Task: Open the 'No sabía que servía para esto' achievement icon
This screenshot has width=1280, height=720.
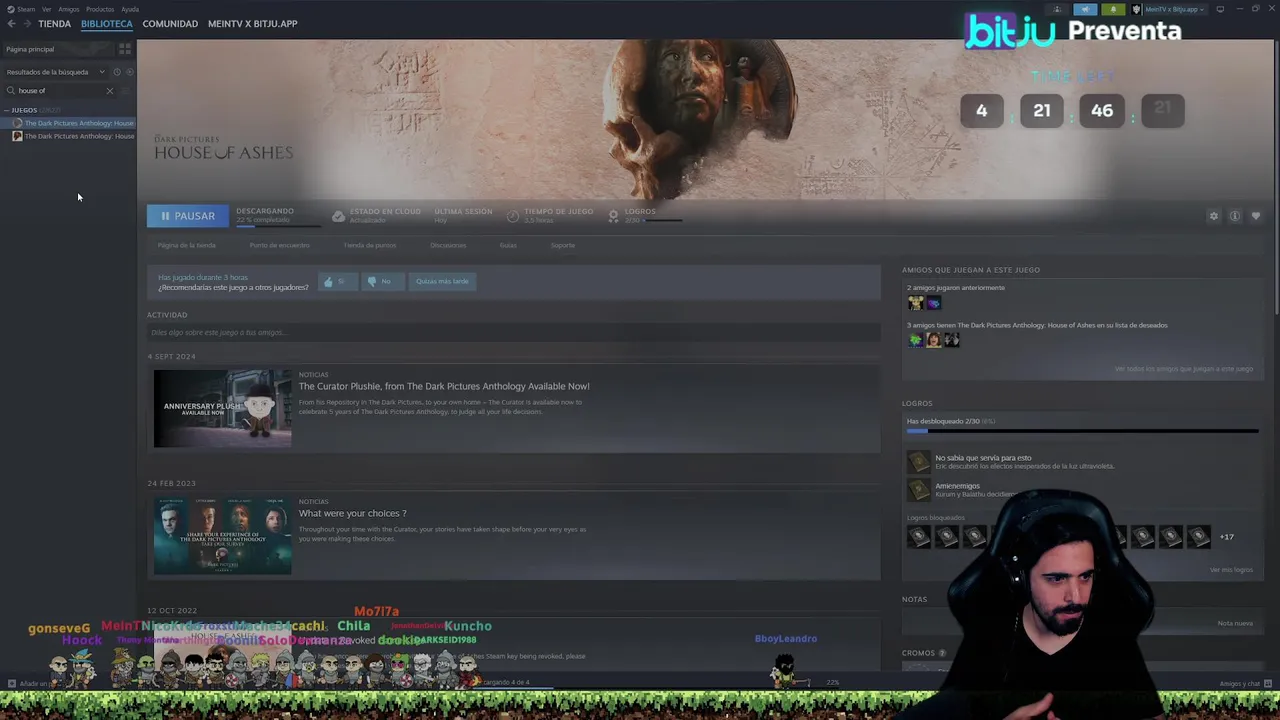Action: tap(918, 462)
